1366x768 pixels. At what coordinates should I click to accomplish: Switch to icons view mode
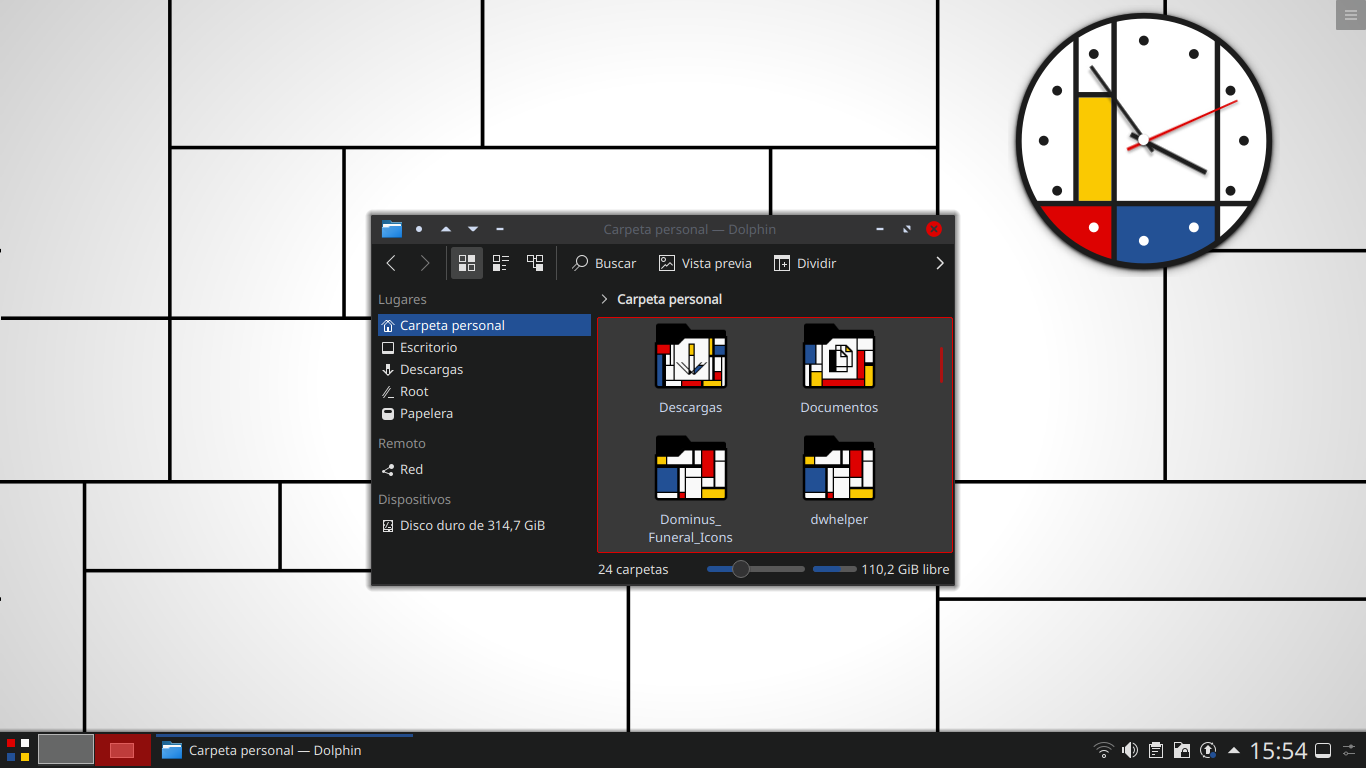click(467, 263)
